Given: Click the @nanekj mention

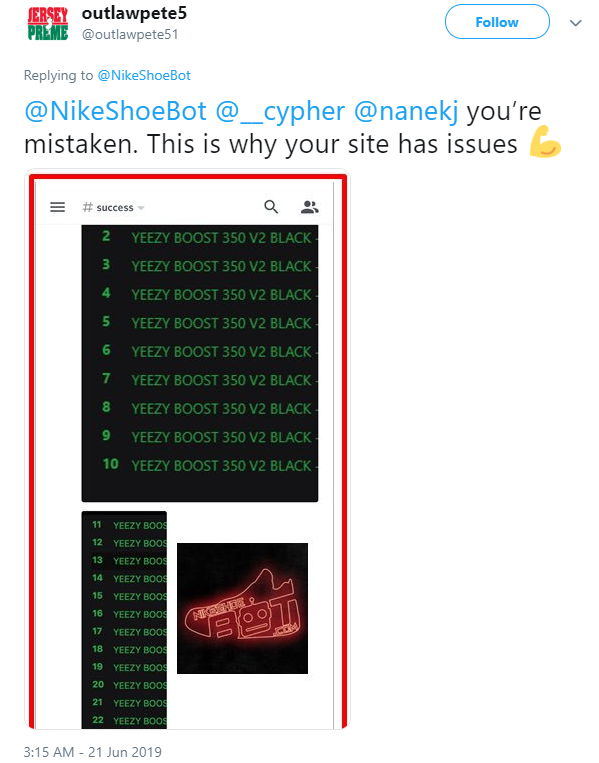Looking at the screenshot, I should pos(406,111).
